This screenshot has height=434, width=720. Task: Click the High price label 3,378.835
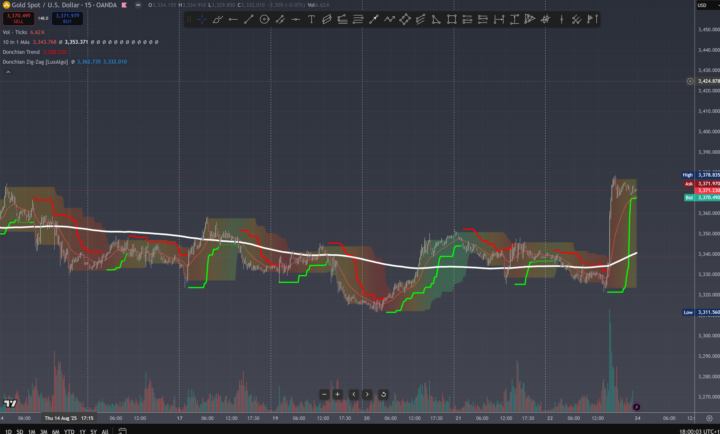[701, 175]
